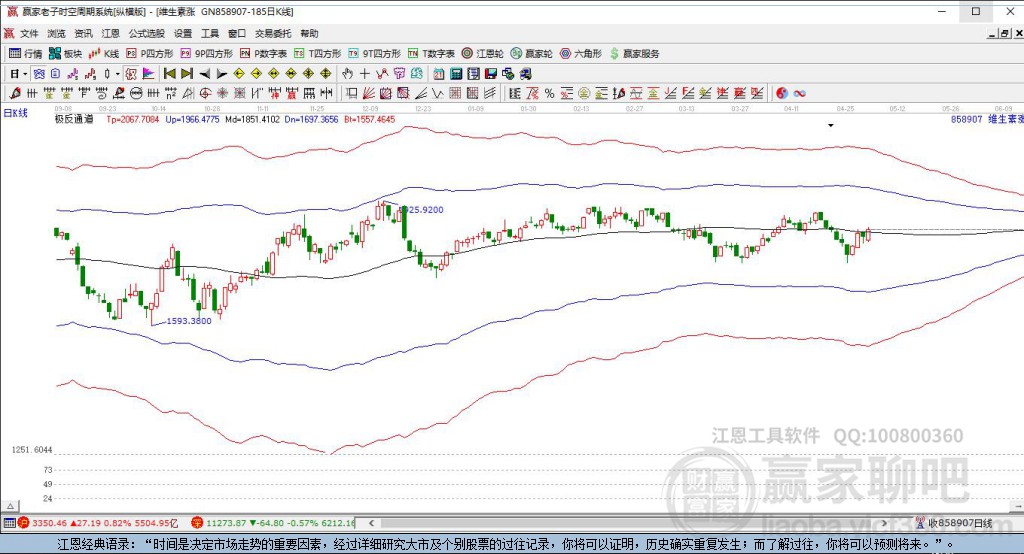Click the 3350.46 index in status bar

(x=49, y=523)
